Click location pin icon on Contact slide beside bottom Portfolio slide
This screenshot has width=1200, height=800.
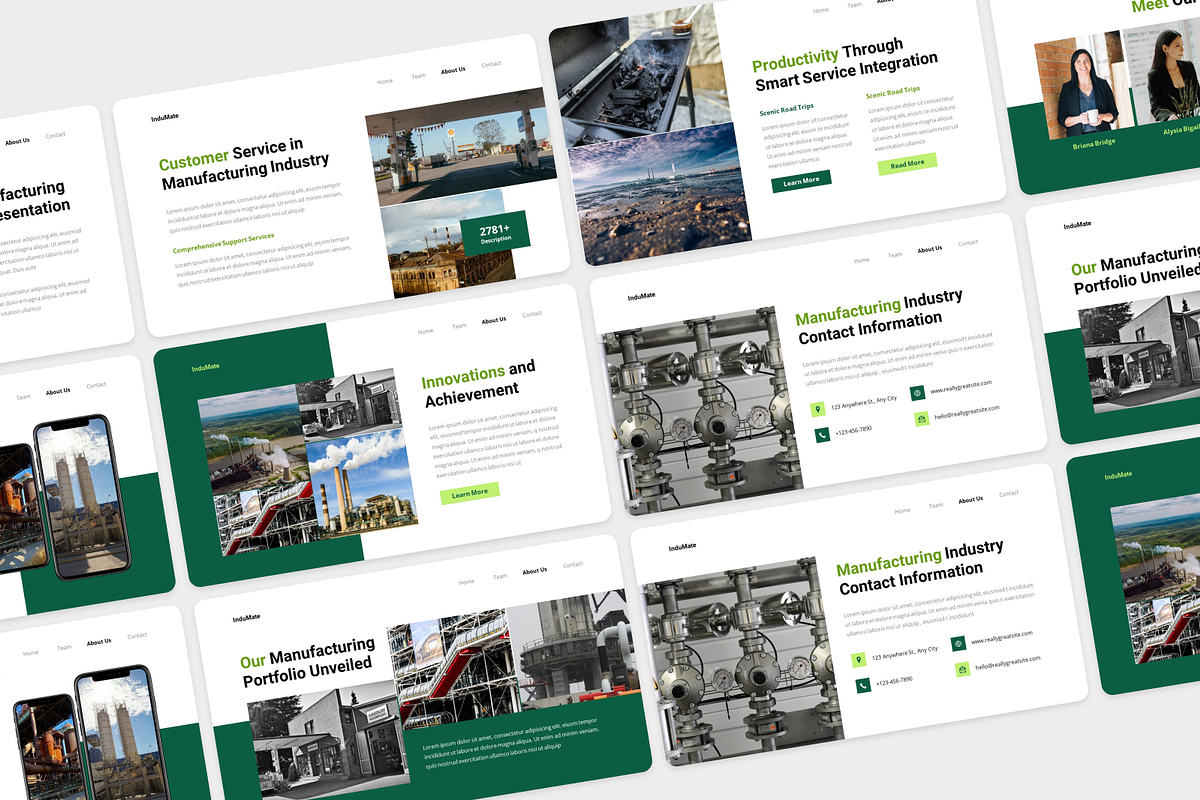point(859,659)
